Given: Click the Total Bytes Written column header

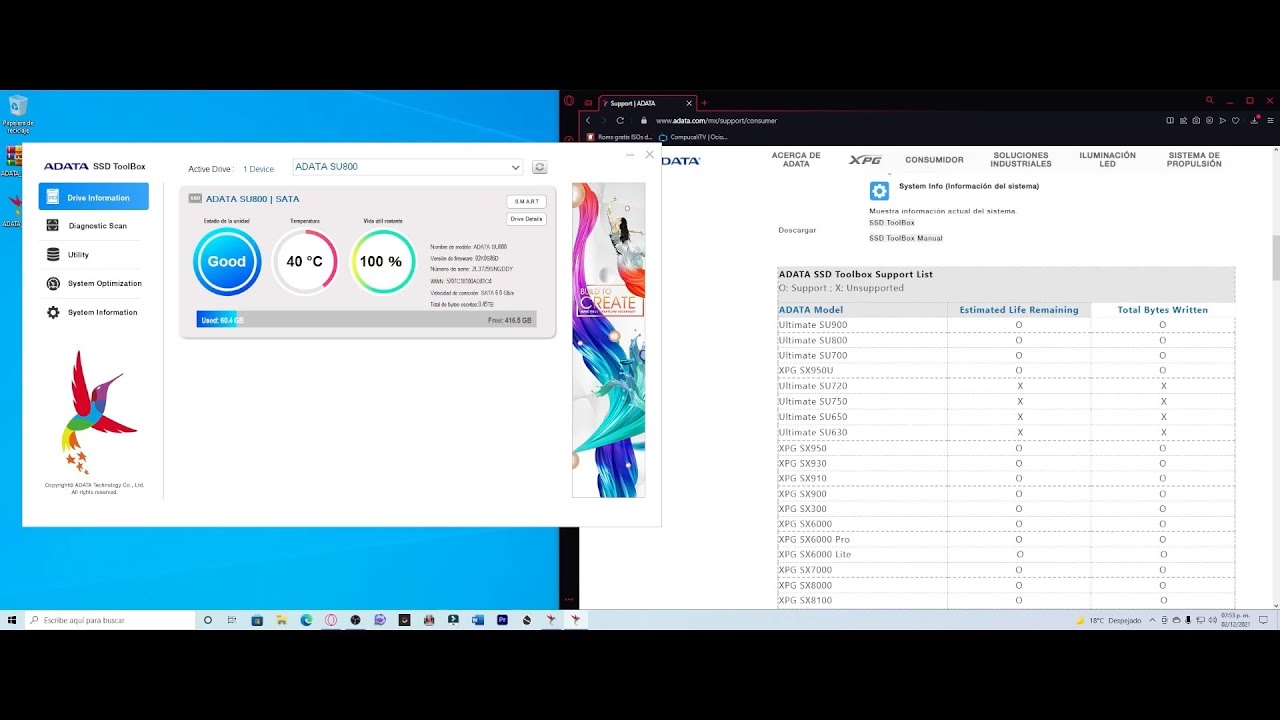Looking at the screenshot, I should [x=1162, y=310].
